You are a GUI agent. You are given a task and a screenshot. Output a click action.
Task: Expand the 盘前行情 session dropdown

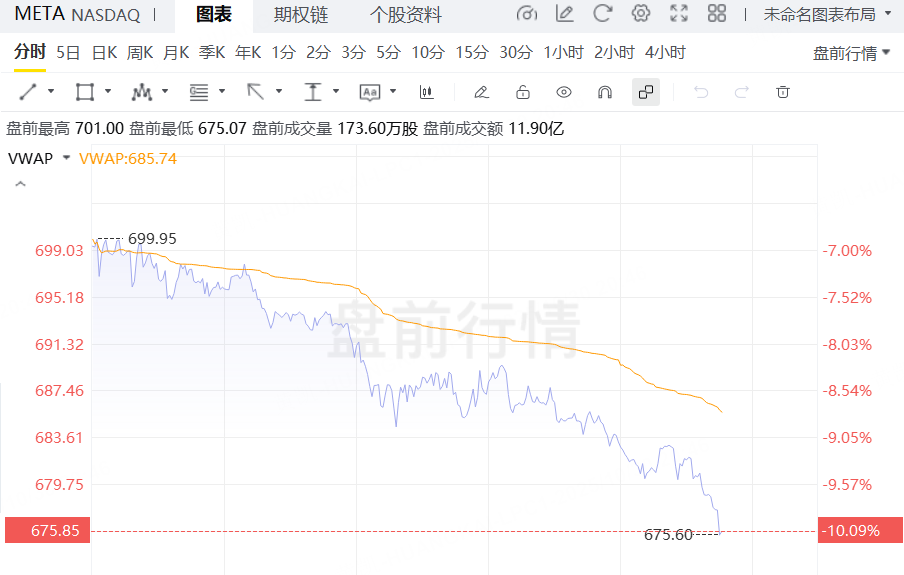tap(851, 53)
